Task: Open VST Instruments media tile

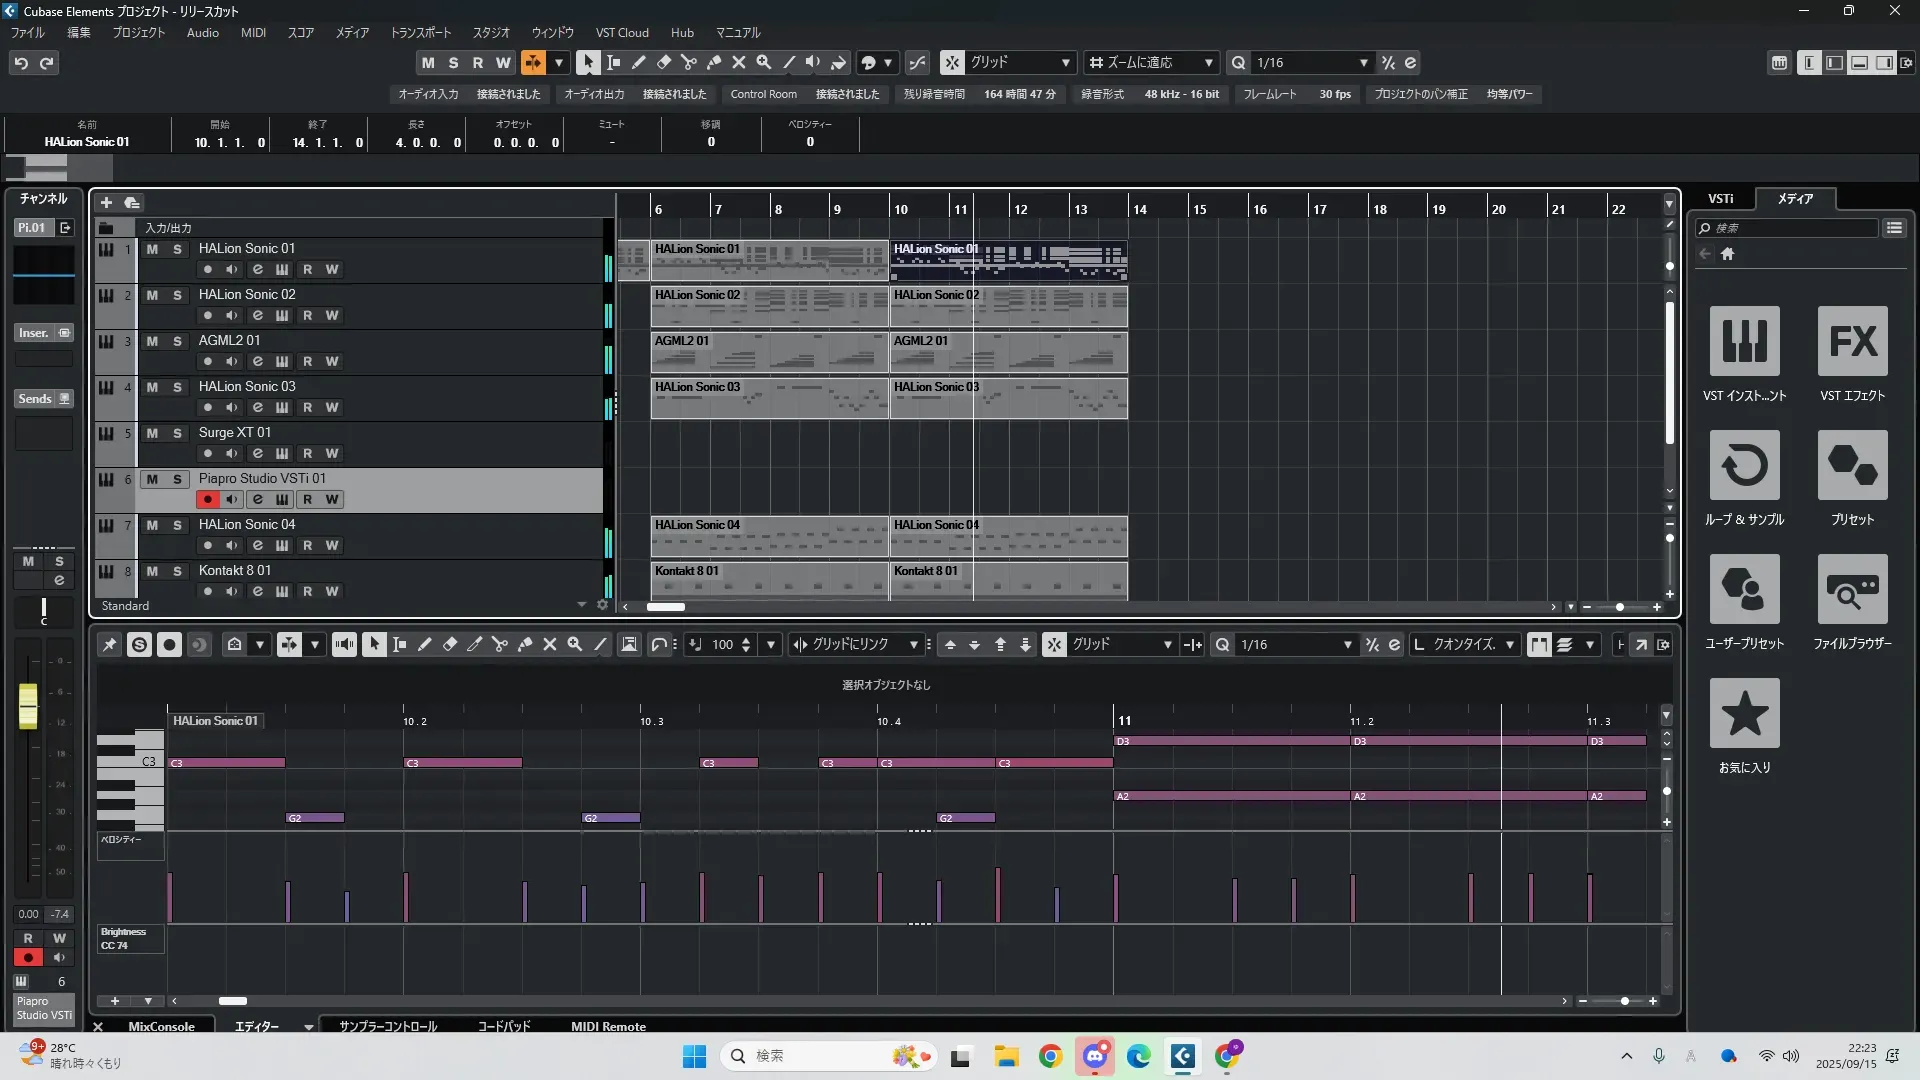Action: (1744, 342)
